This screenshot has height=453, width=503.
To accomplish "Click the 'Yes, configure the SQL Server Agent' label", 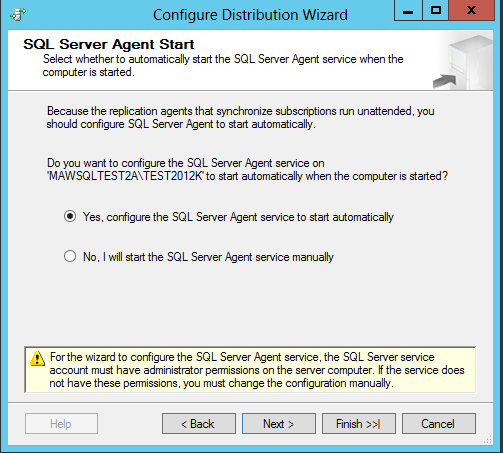I will coord(238,217).
